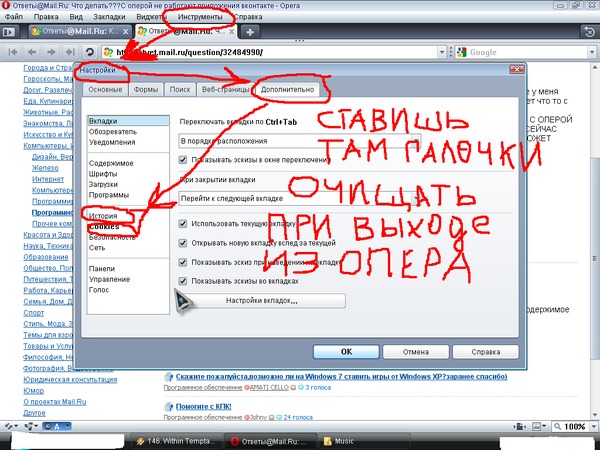Switch to the Основные tab
600x450 pixels.
tap(105, 90)
